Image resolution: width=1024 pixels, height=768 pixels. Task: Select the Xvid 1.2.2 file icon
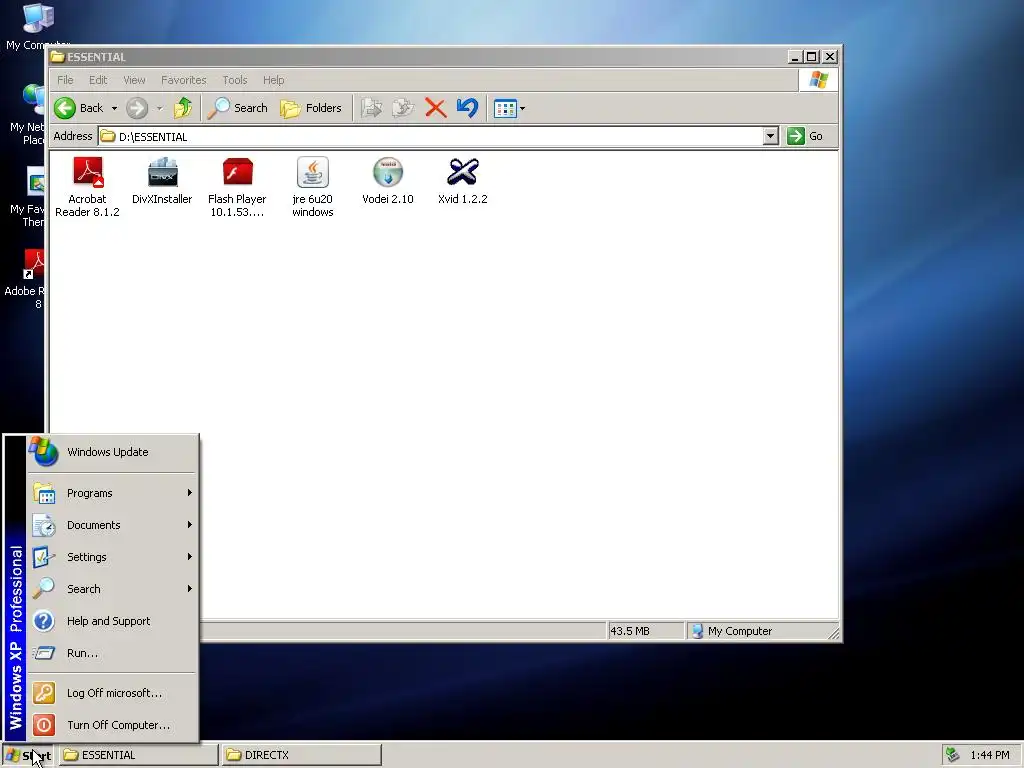coord(463,172)
